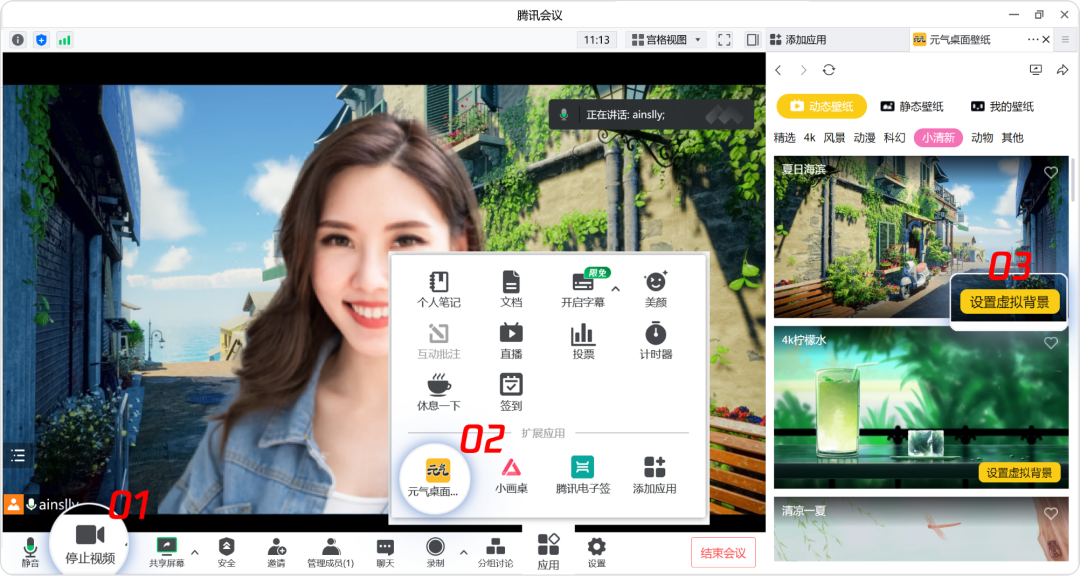Image resolution: width=1080 pixels, height=576 pixels.
Task: Click 添加应用 in the apps popup
Action: tap(655, 477)
